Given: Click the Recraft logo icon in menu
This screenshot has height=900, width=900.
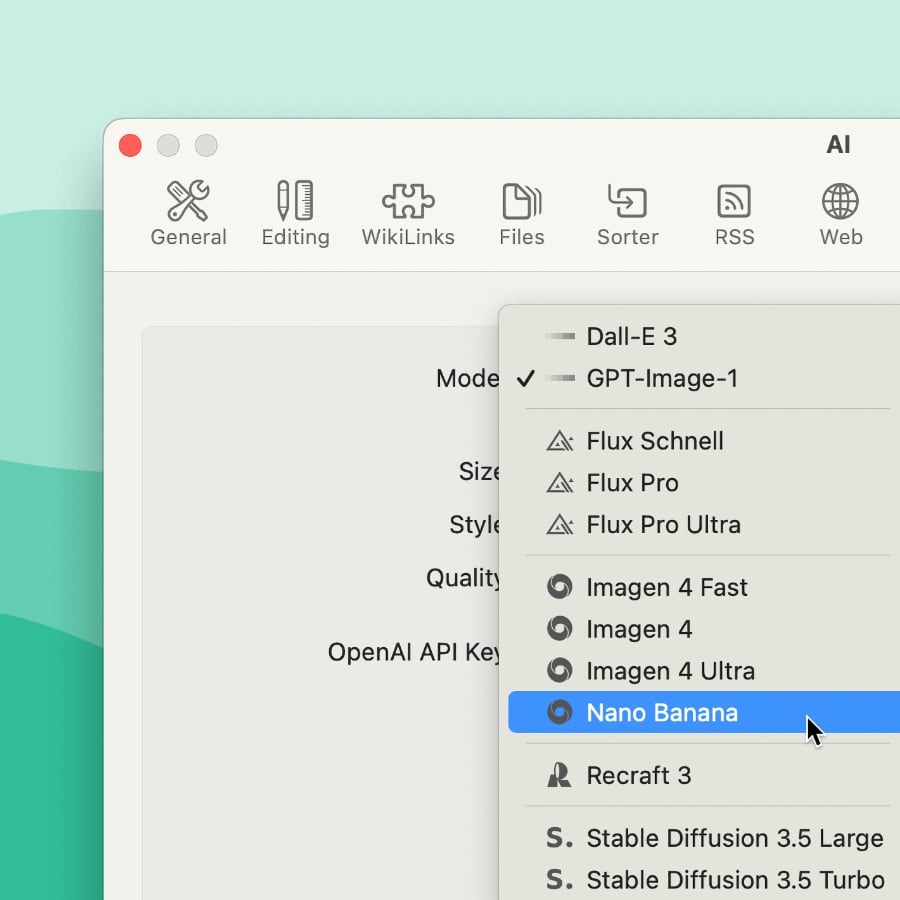Looking at the screenshot, I should coord(559,775).
